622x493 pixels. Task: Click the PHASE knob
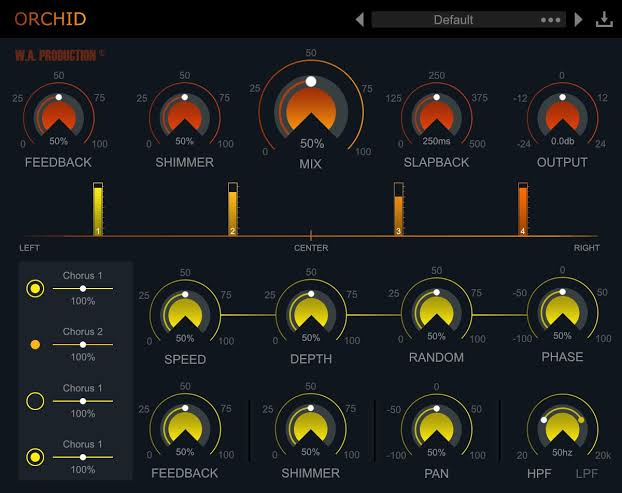pos(562,314)
